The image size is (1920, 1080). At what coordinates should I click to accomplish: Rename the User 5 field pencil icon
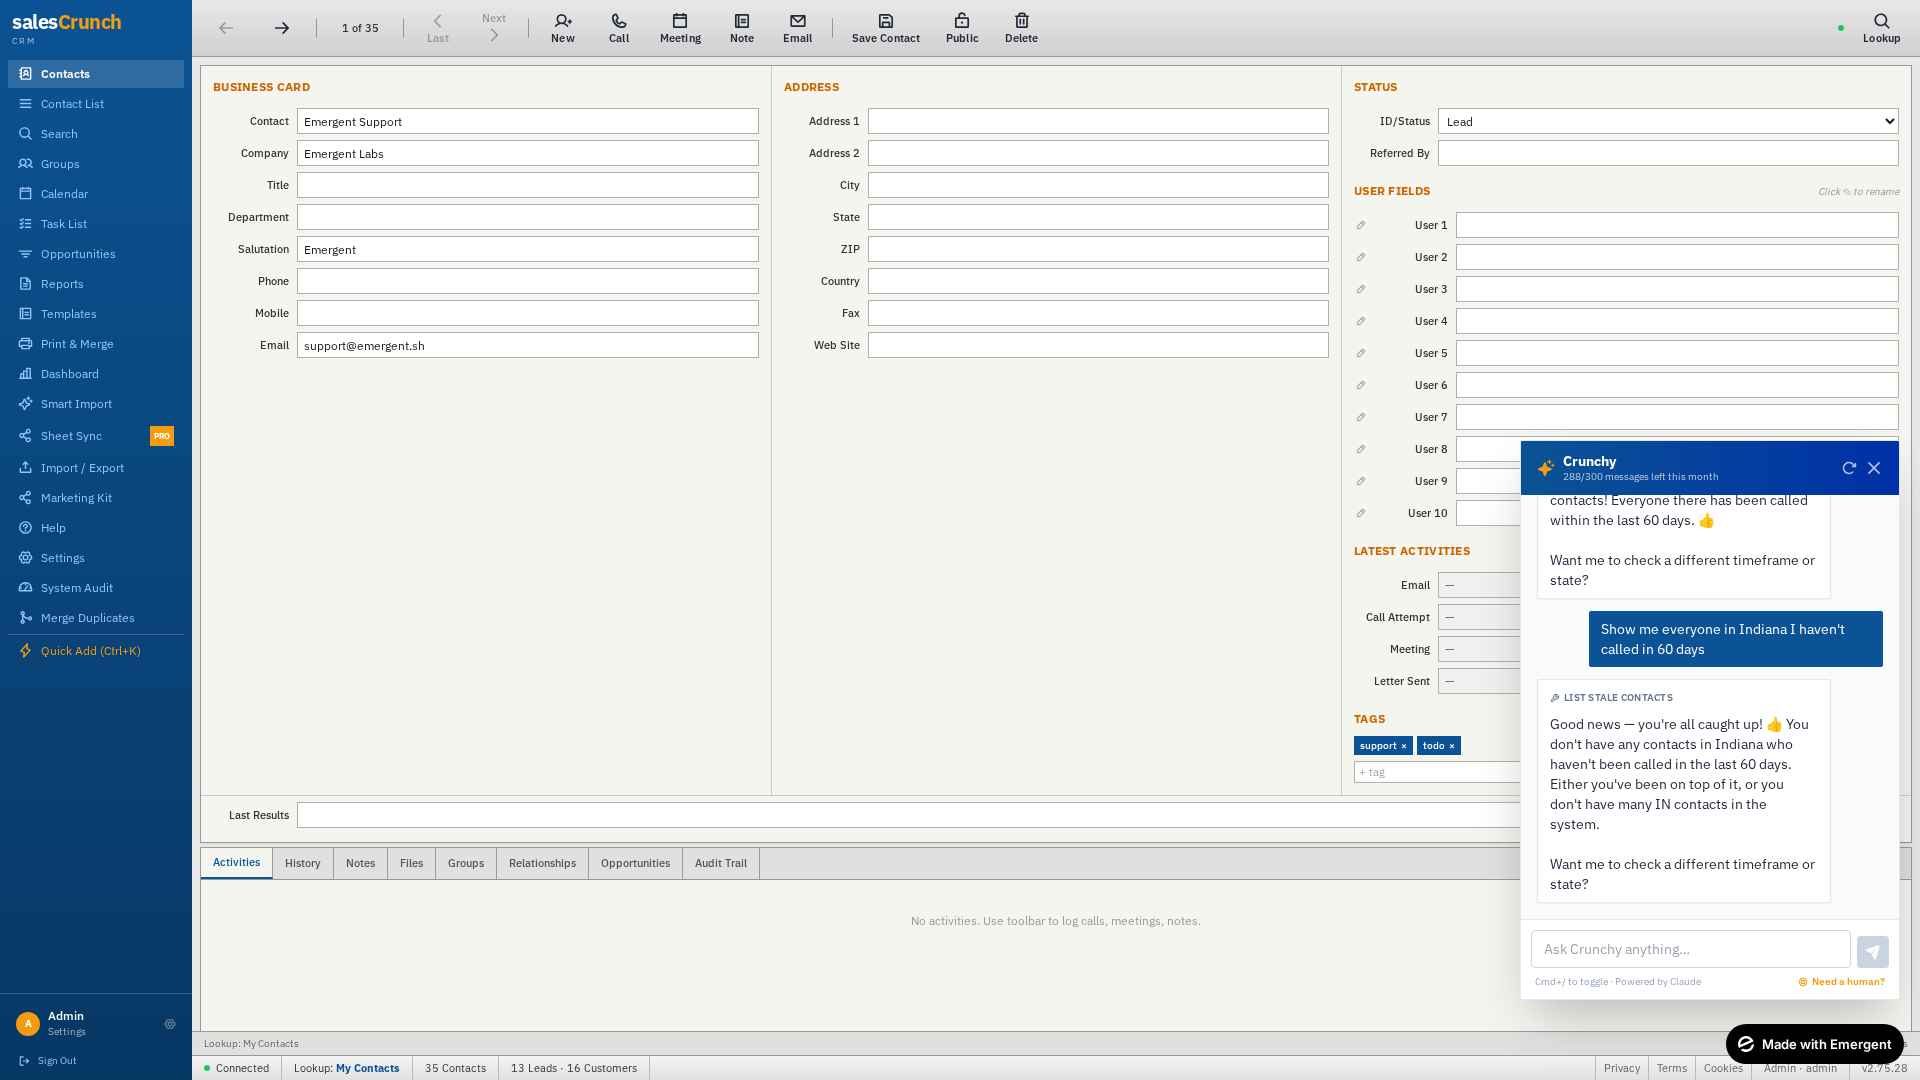1361,353
